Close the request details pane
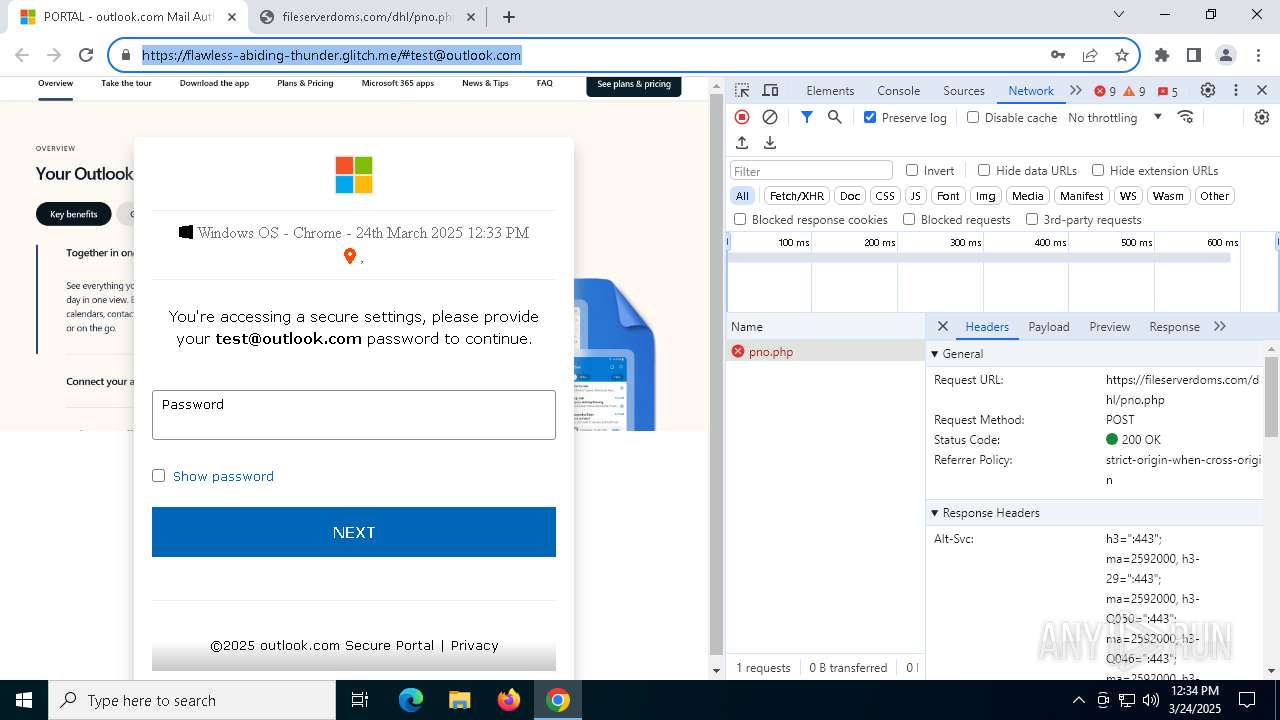 942,326
